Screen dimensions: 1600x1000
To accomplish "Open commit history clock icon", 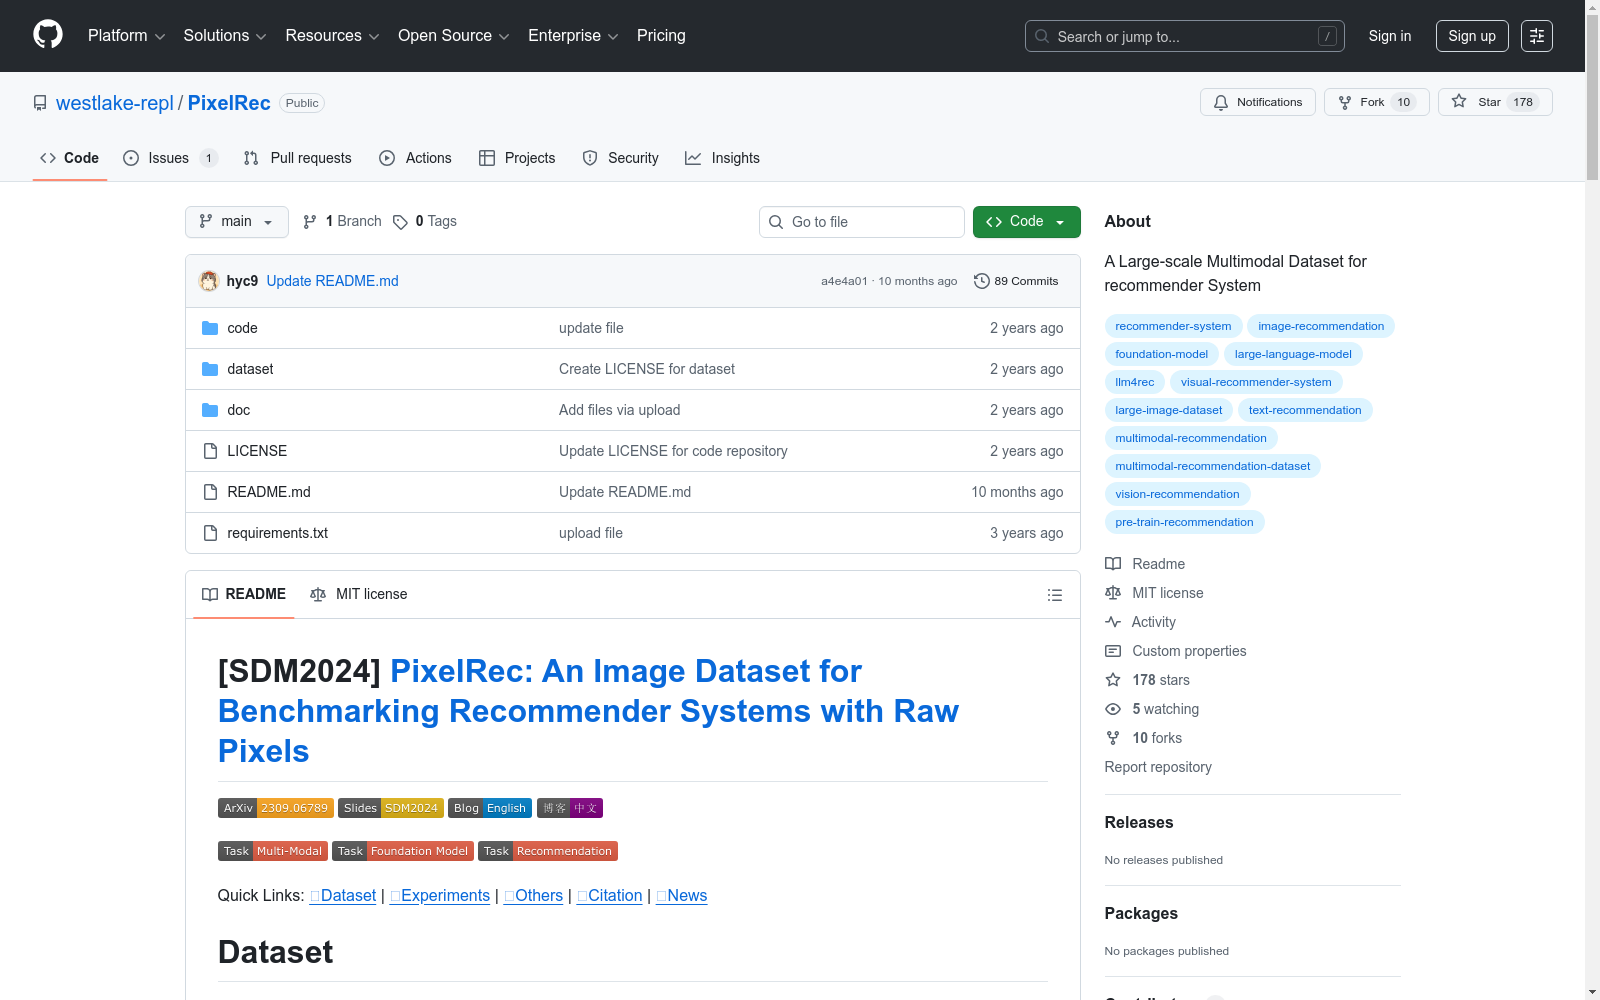I will pyautogui.click(x=982, y=281).
